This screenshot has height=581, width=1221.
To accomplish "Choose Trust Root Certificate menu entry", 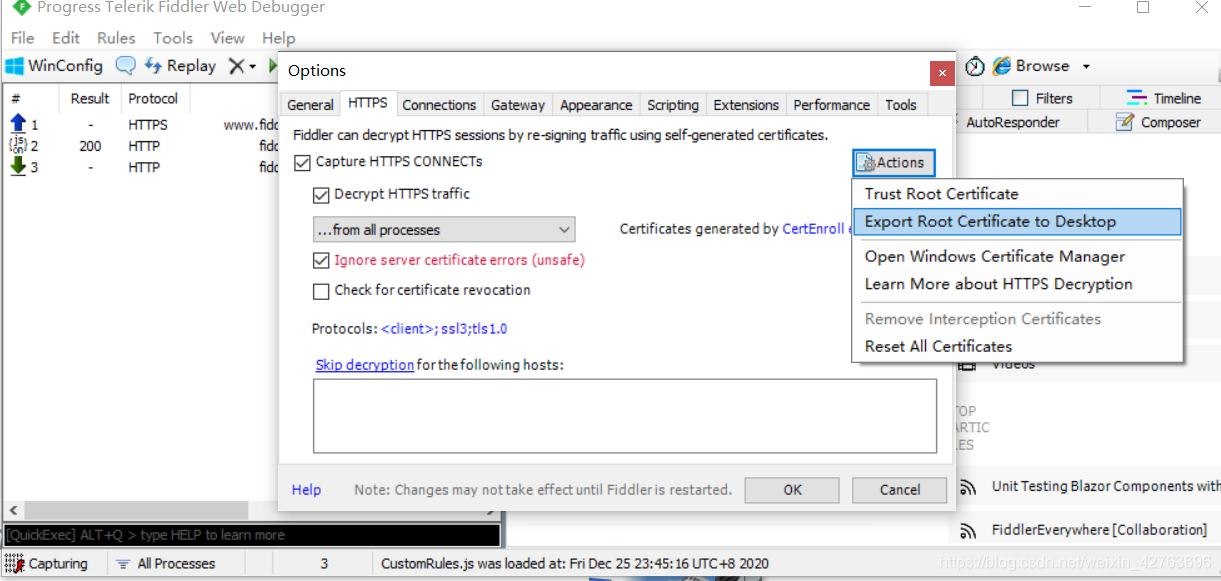I will pyautogui.click(x=1018, y=194).
